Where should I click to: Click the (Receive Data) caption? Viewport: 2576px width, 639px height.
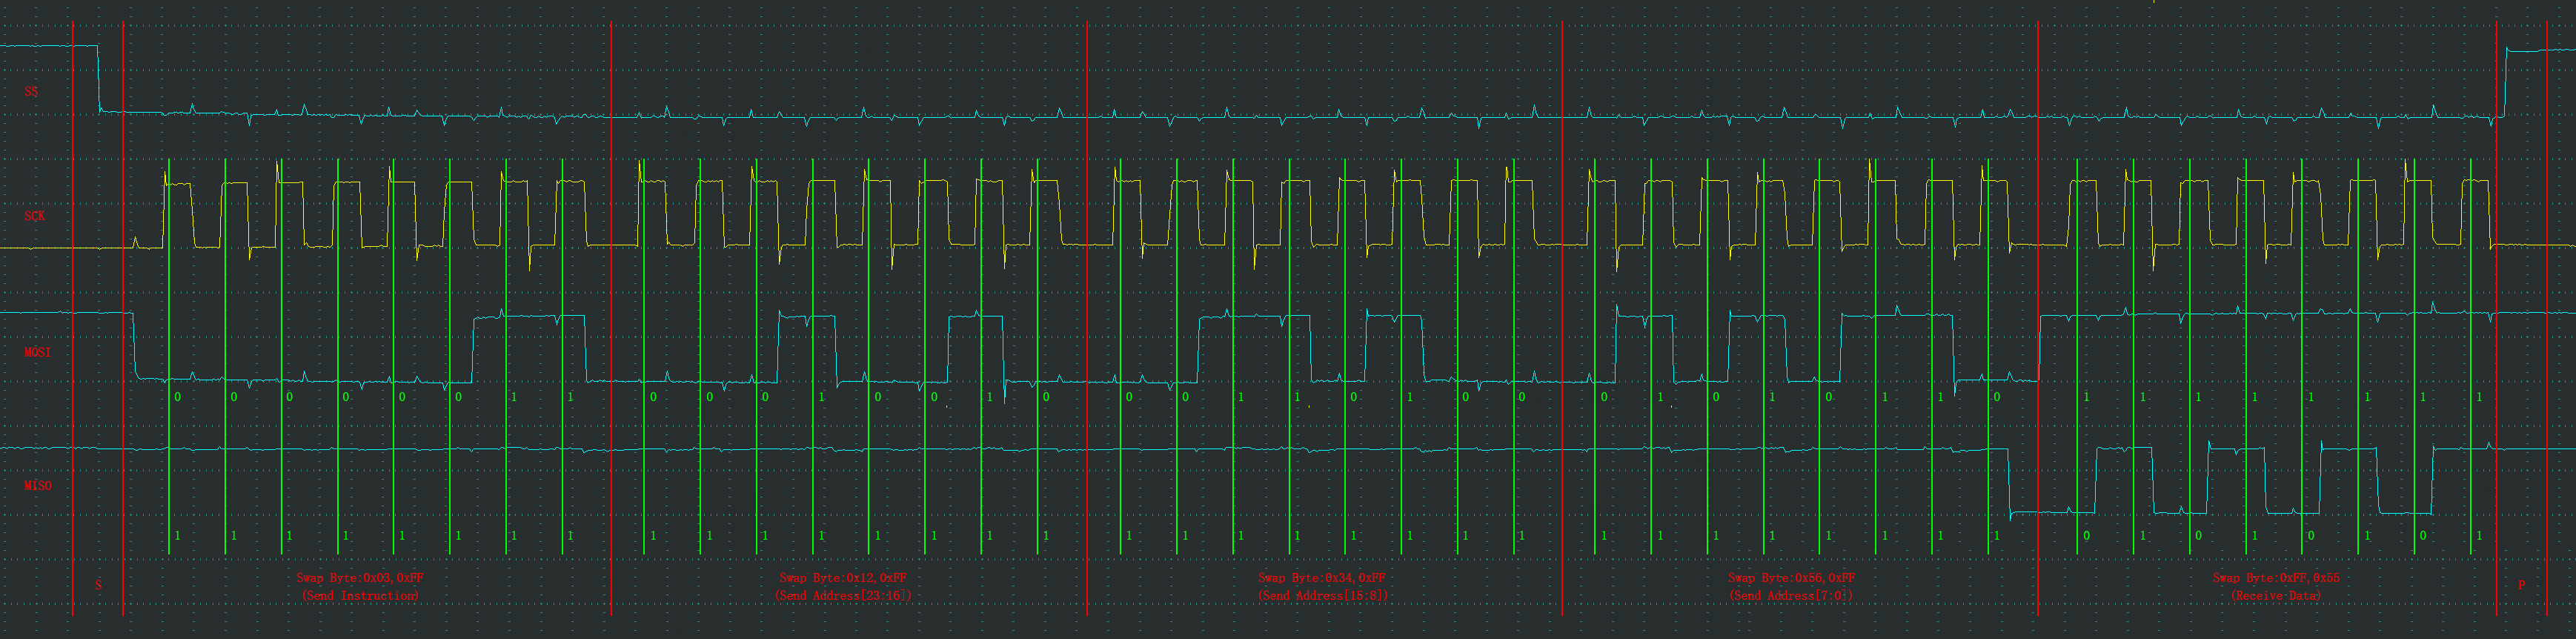pos(2275,595)
